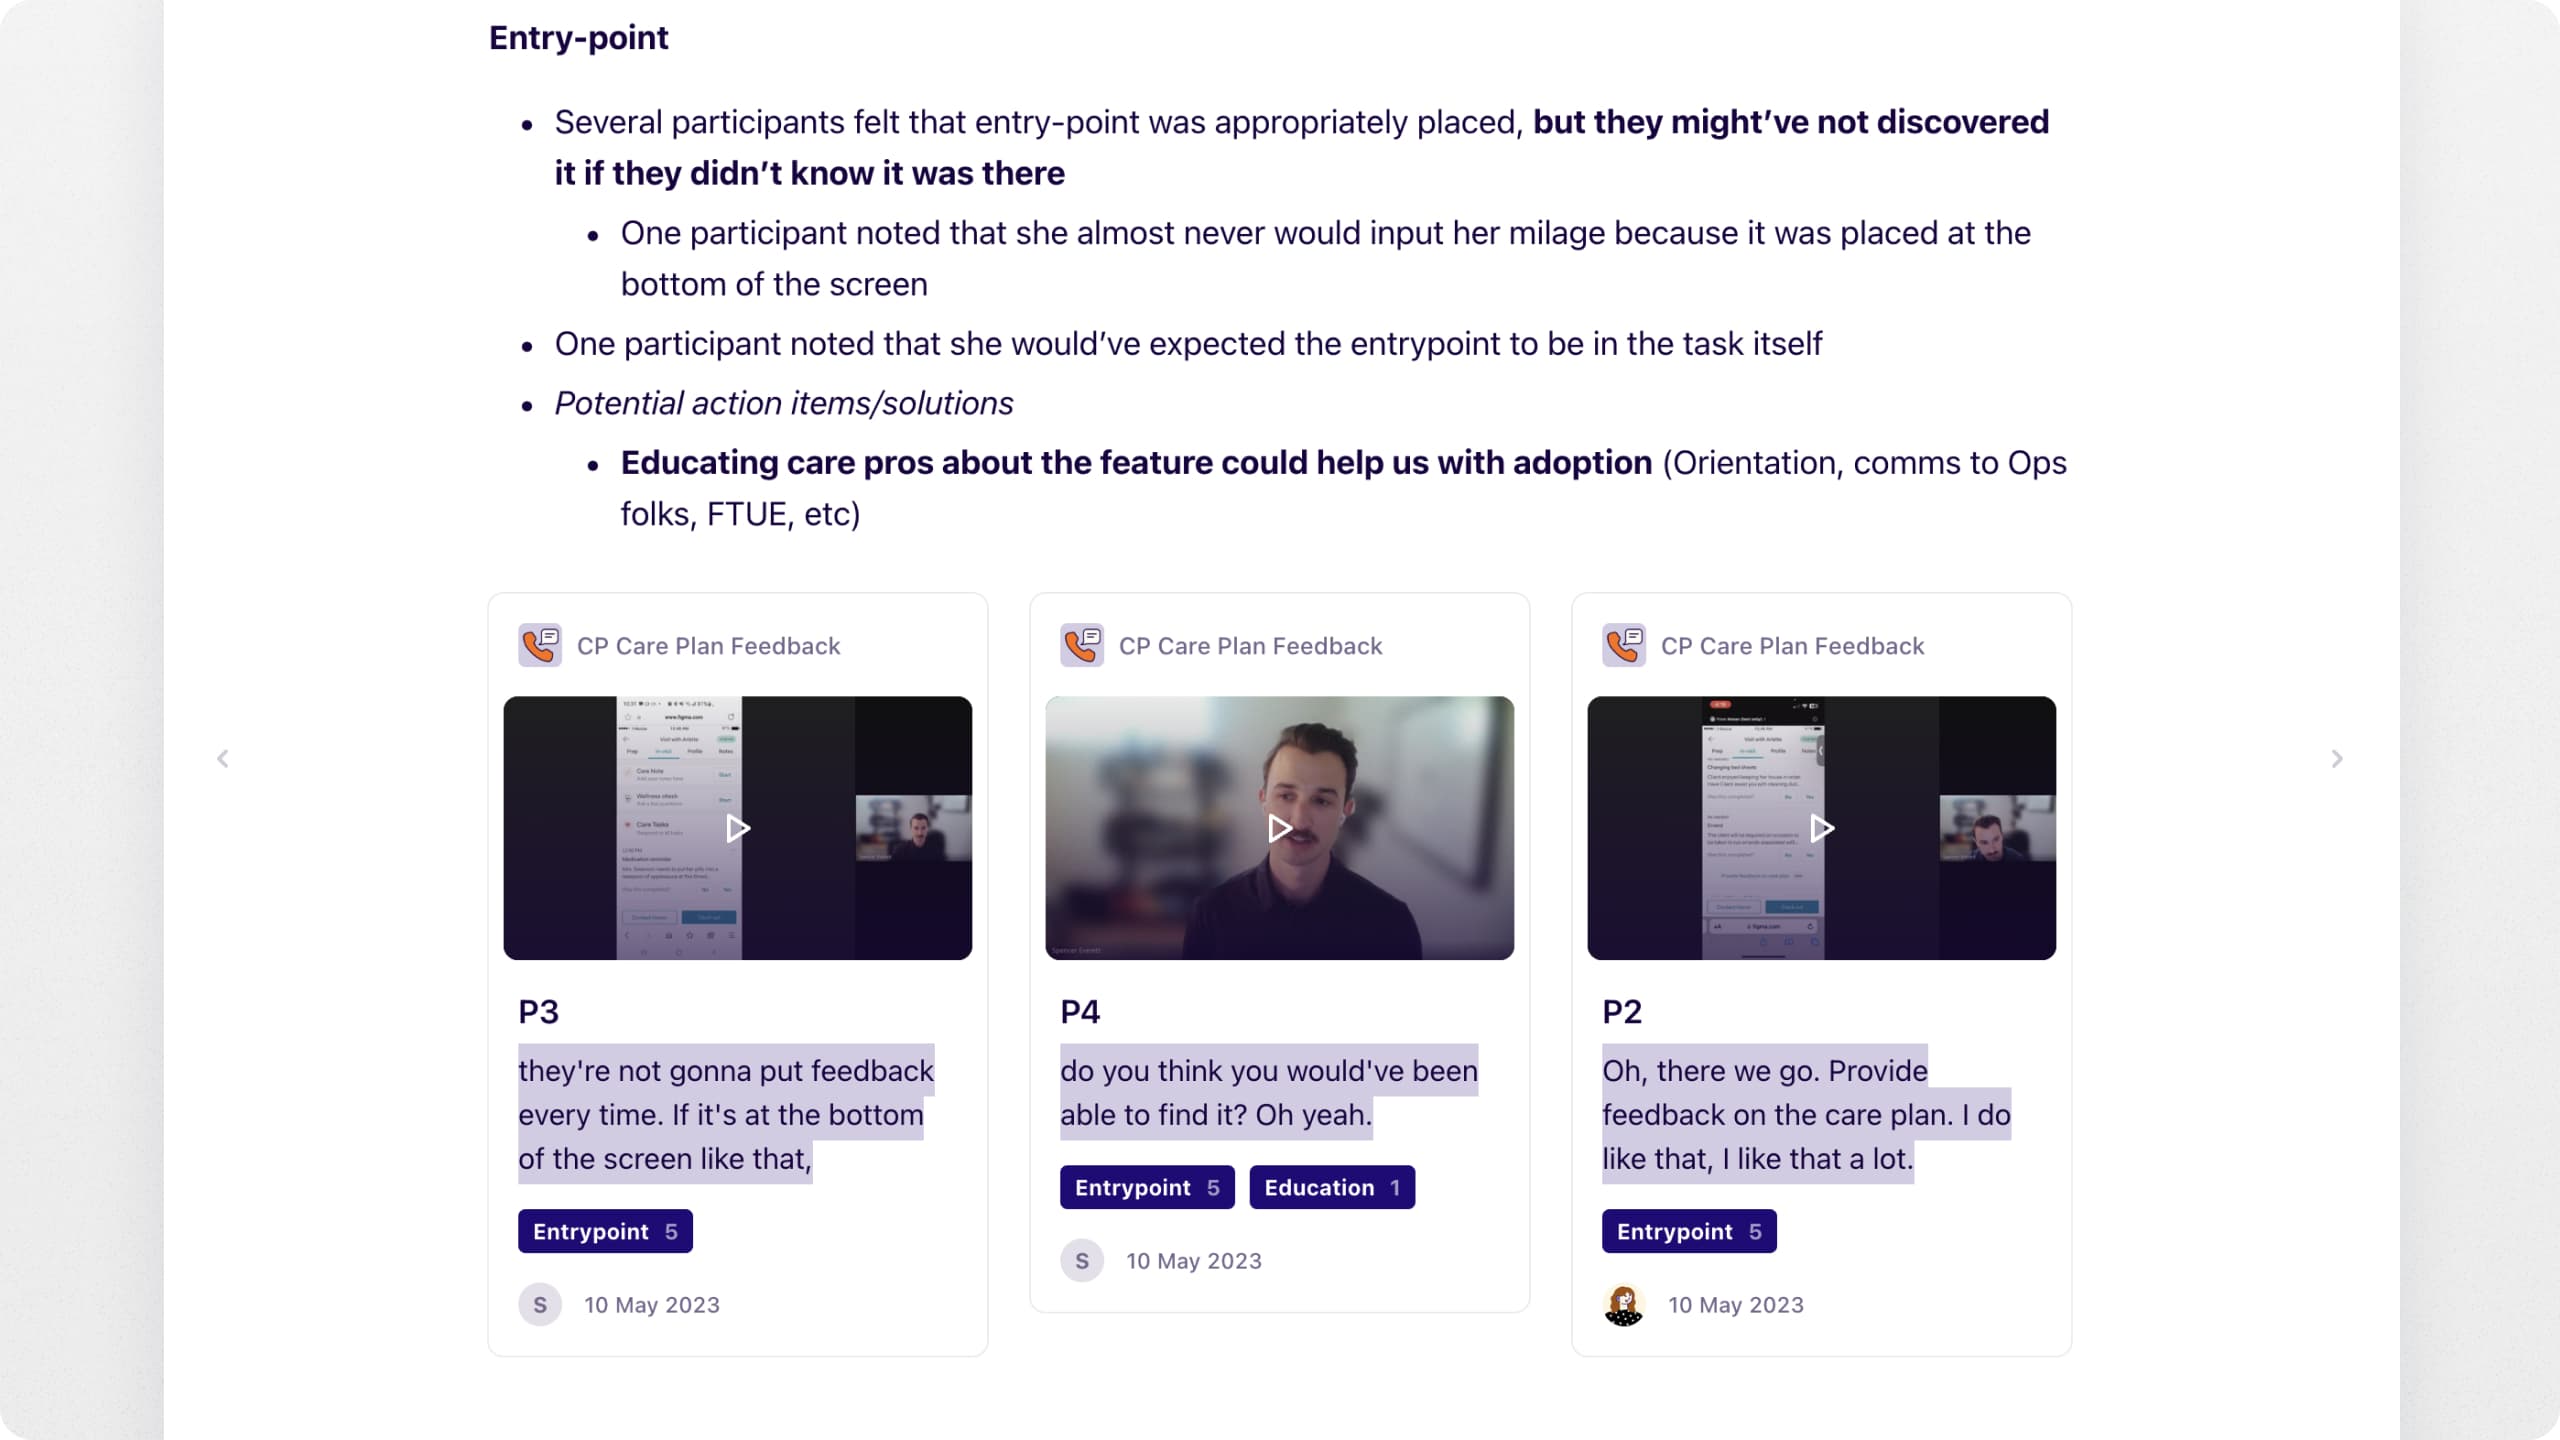Image resolution: width=2560 pixels, height=1440 pixels.
Task: Click the author photo avatar on P2 card
Action: 1624,1305
